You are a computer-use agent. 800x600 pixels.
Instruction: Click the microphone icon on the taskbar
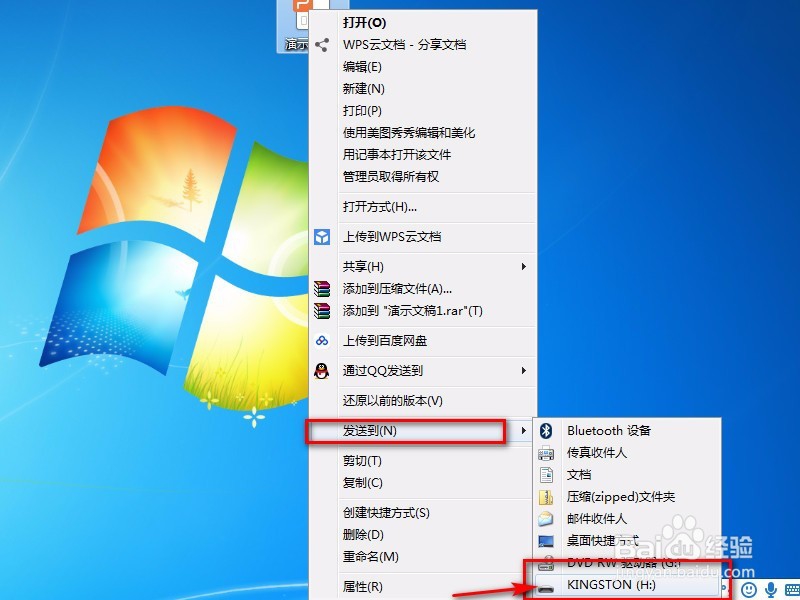tap(770, 589)
